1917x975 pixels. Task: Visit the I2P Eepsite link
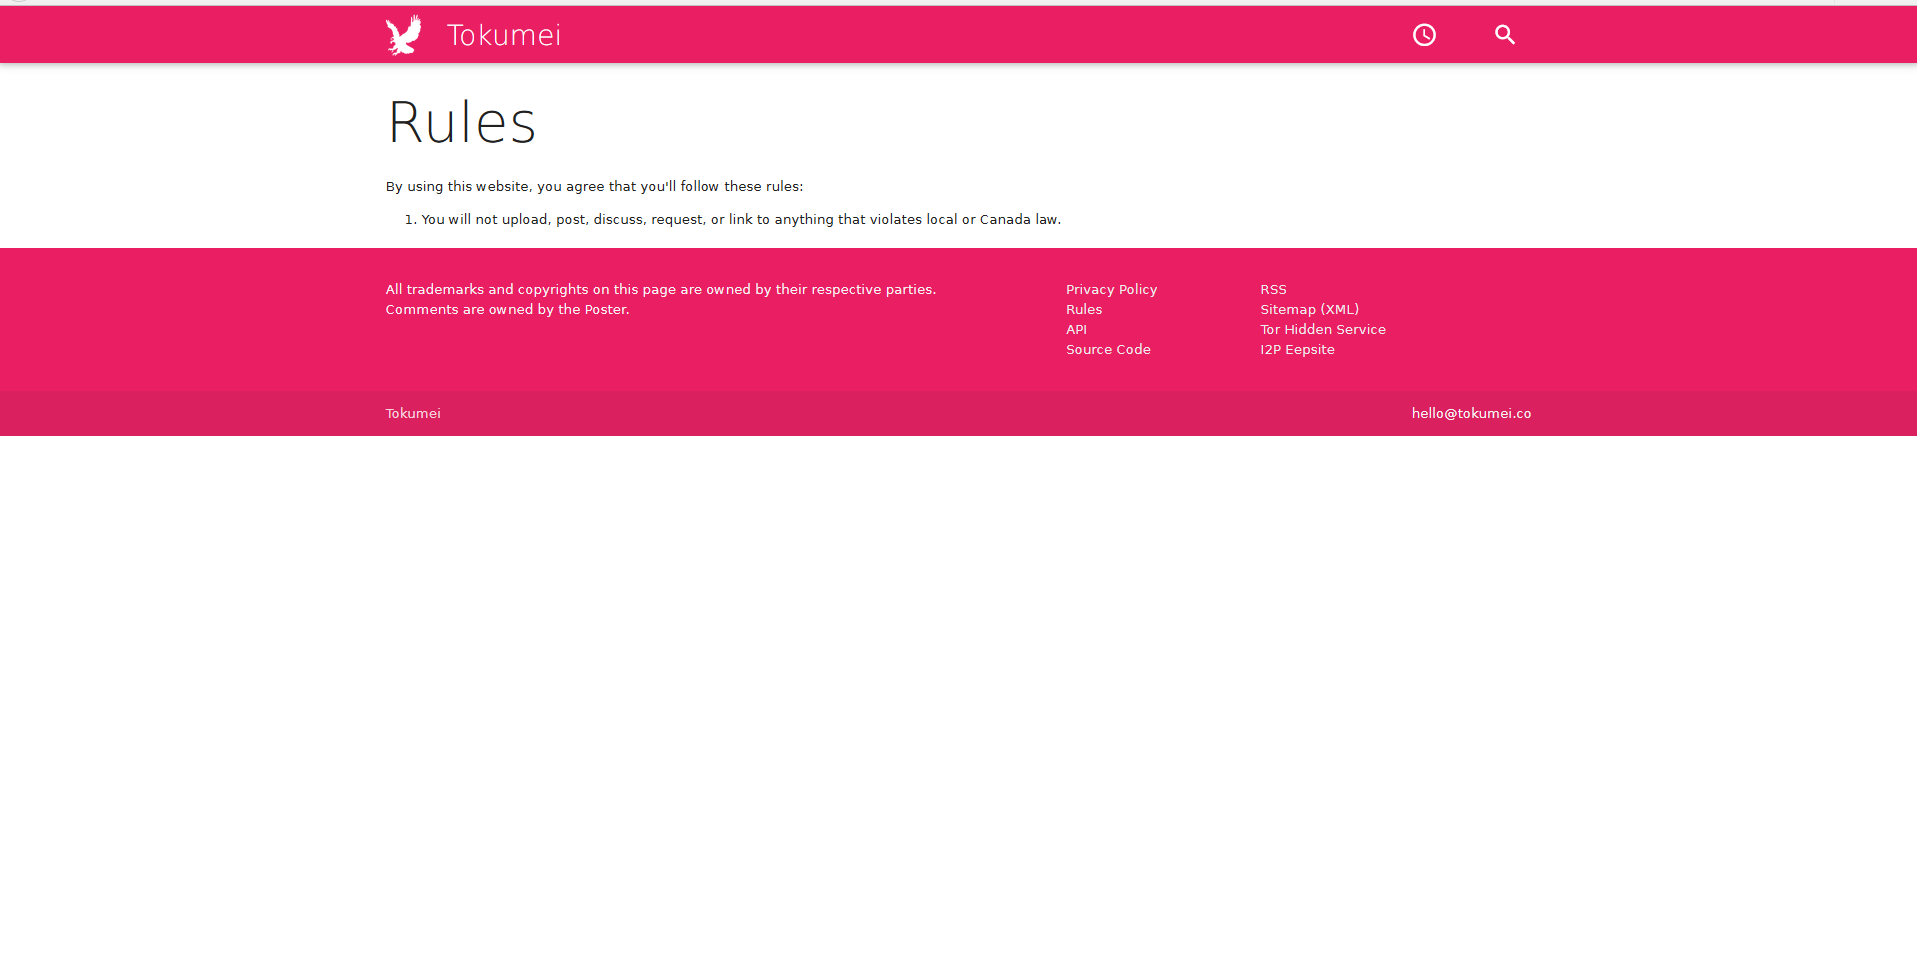tap(1297, 350)
